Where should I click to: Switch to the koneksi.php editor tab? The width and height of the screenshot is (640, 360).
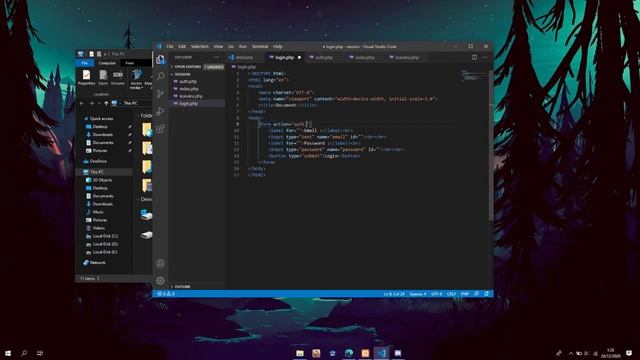coord(407,58)
